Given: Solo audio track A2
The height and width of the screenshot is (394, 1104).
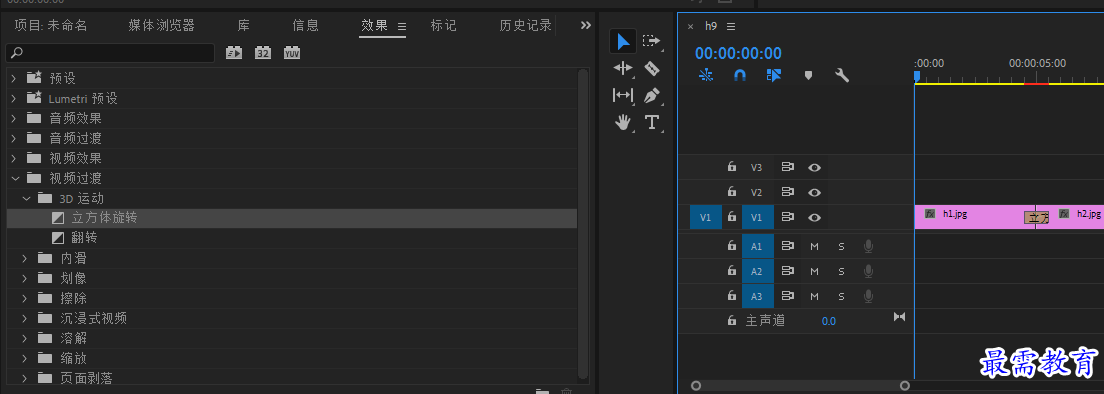Looking at the screenshot, I should [x=841, y=272].
